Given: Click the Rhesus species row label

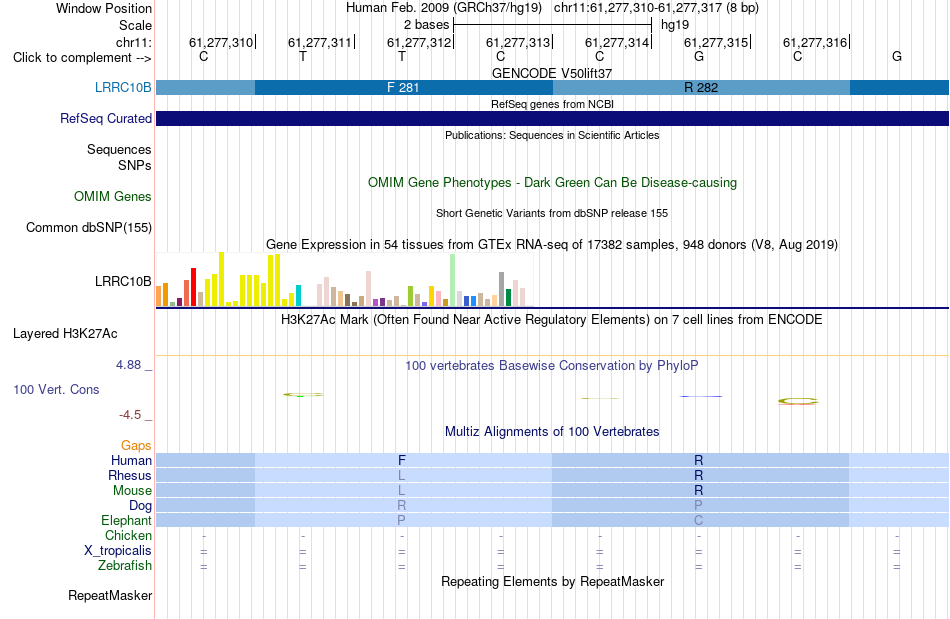Looking at the screenshot, I should (x=130, y=475).
